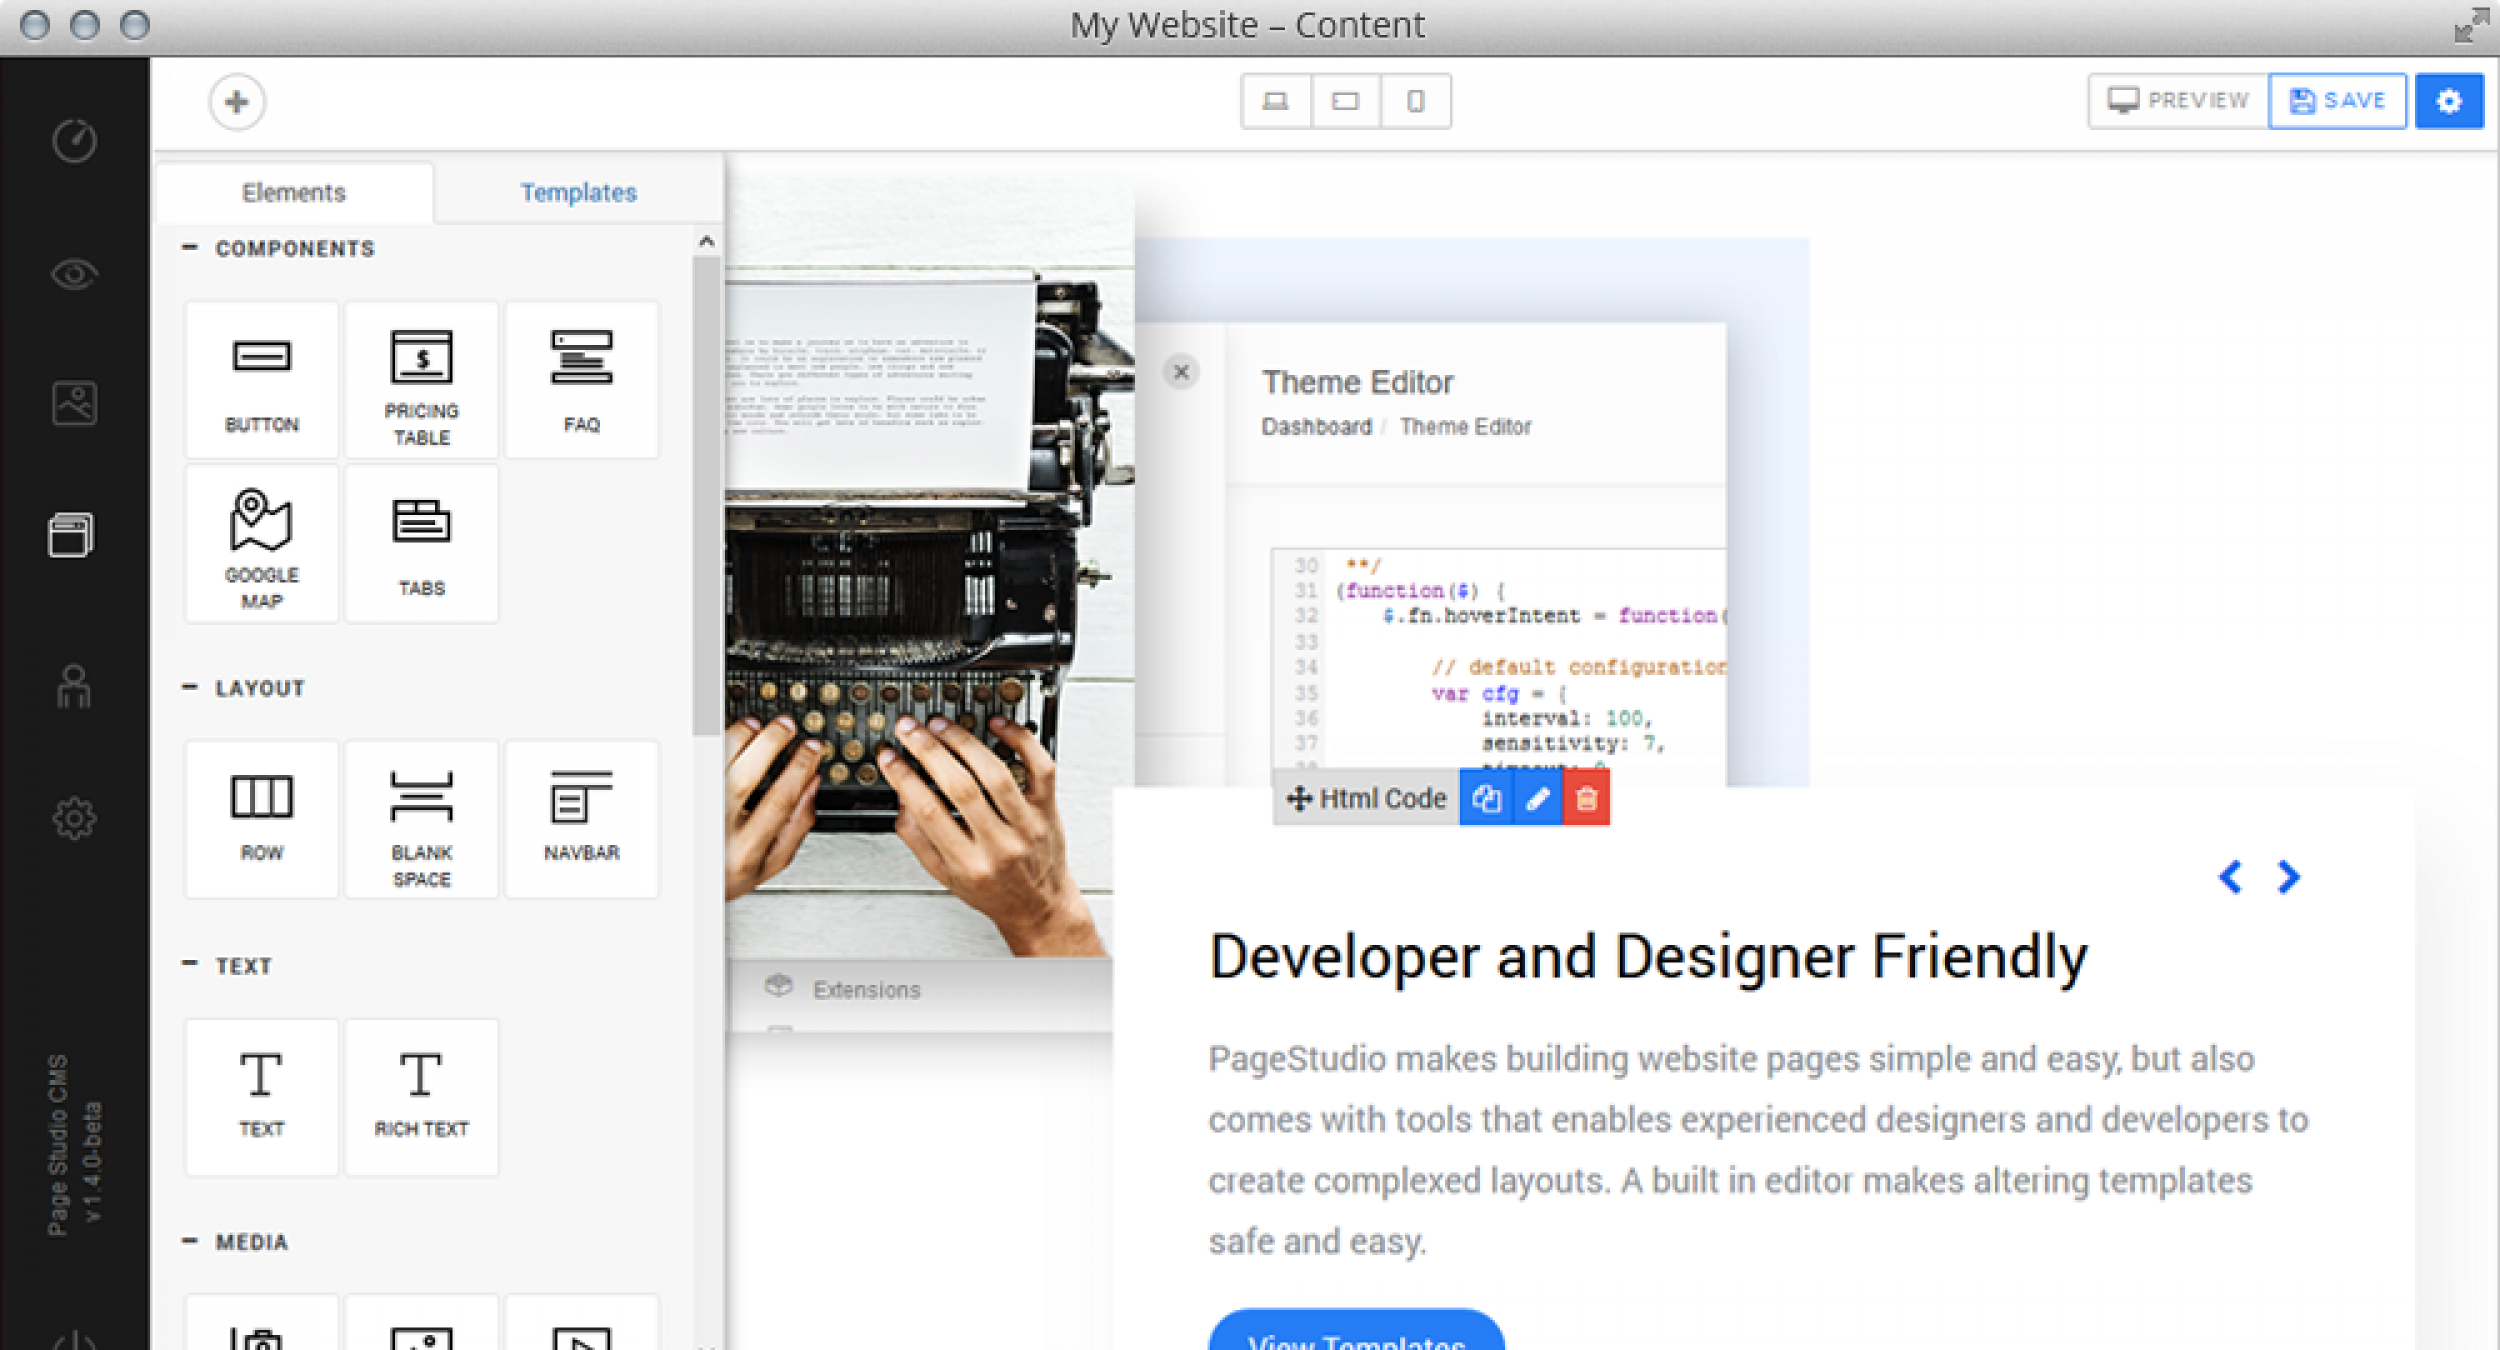
Task: Click the eye view icon in sidebar
Action: coord(74,273)
